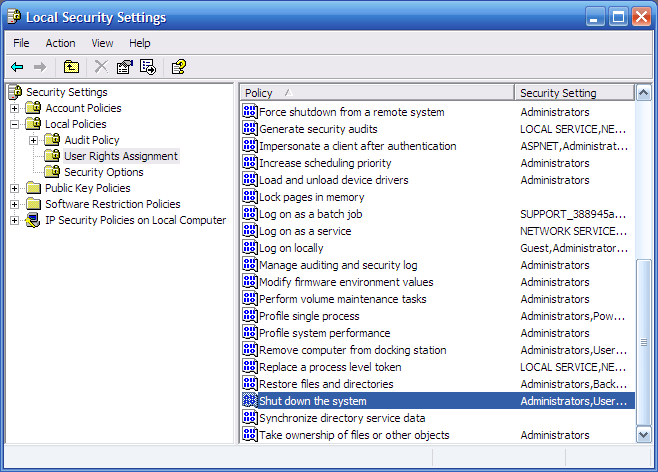This screenshot has height=472, width=658.
Task: Expand the Account Policies tree node
Action: 15,108
